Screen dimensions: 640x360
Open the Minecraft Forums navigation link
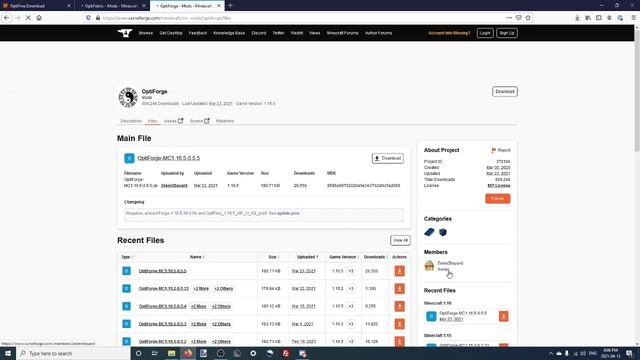point(342,33)
